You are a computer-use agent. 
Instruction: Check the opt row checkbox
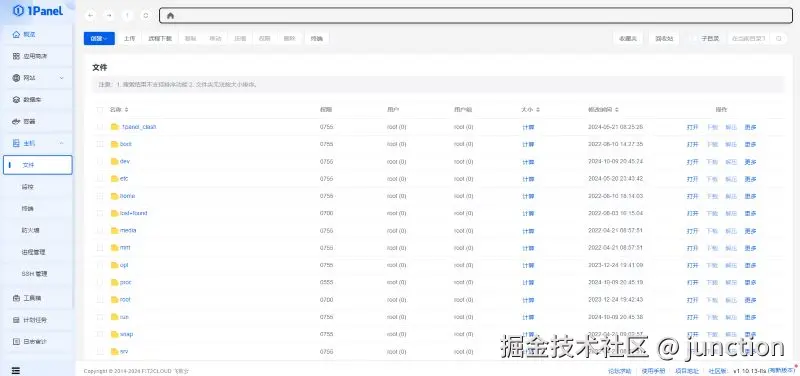point(100,265)
